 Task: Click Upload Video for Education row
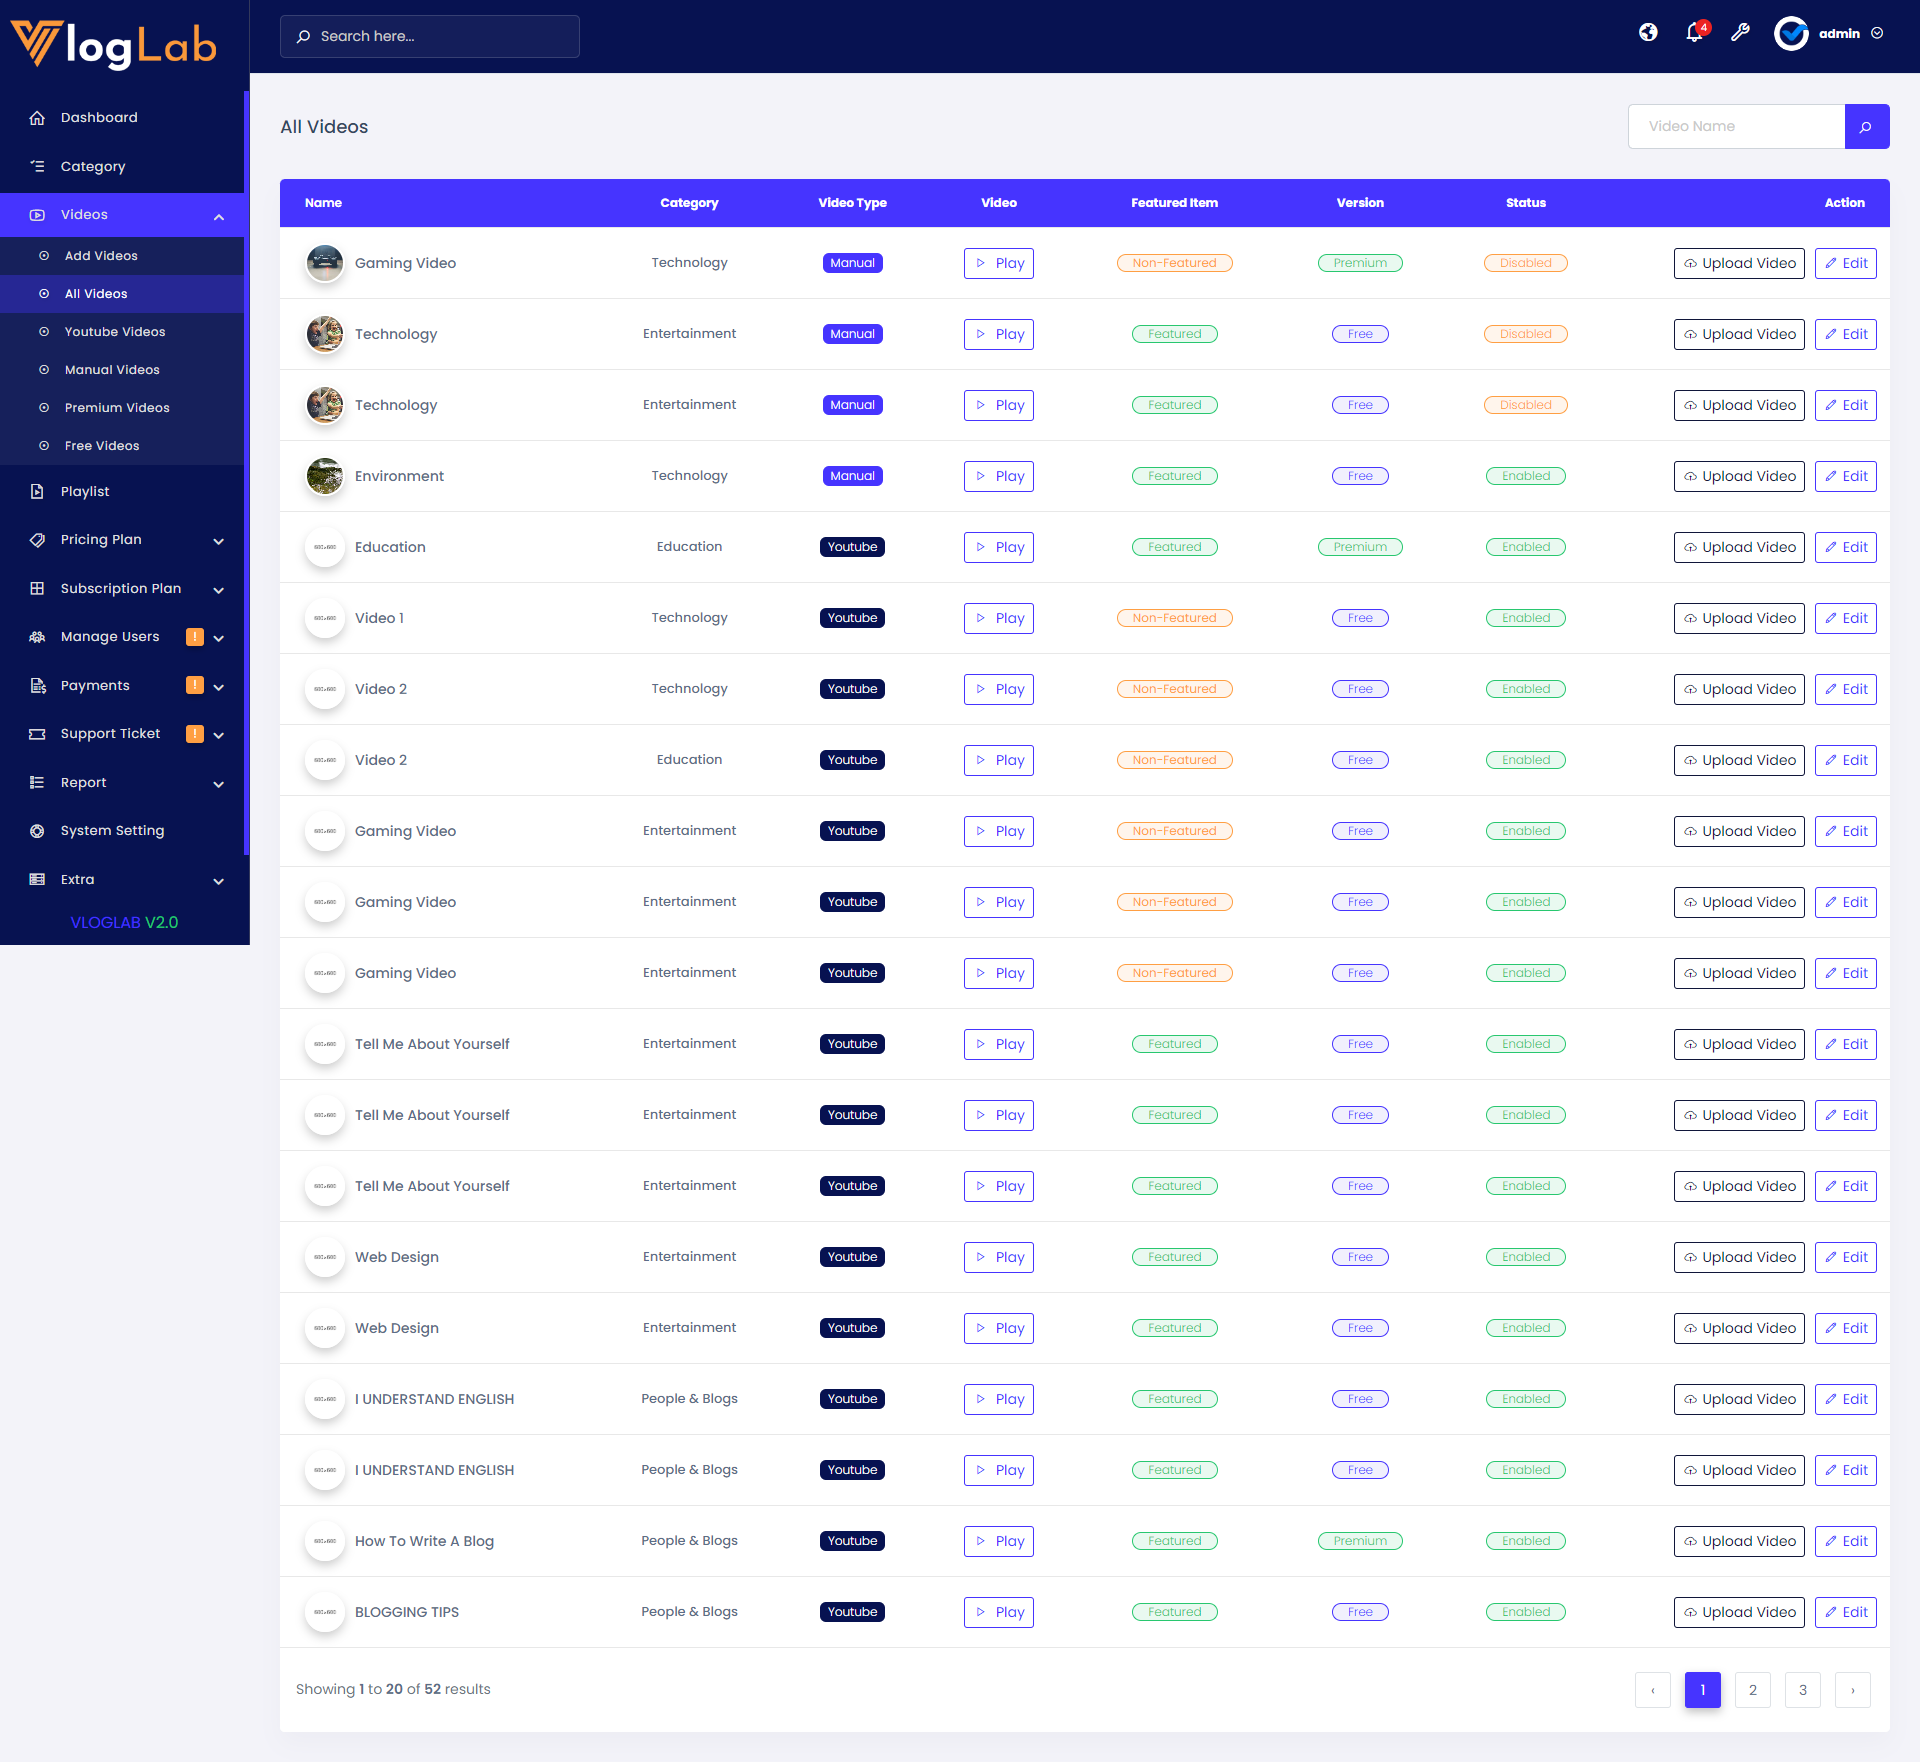tap(1738, 548)
